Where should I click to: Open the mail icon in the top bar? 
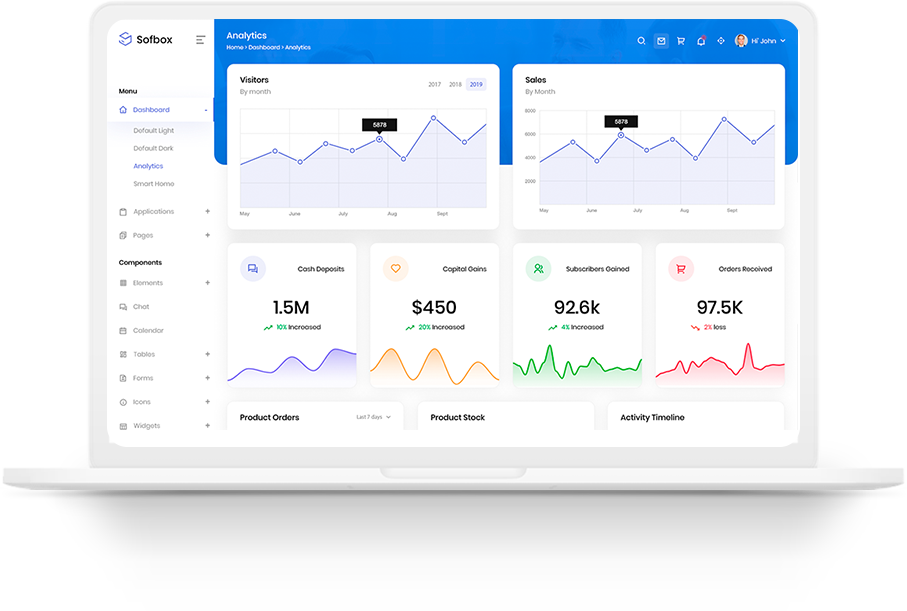point(661,41)
